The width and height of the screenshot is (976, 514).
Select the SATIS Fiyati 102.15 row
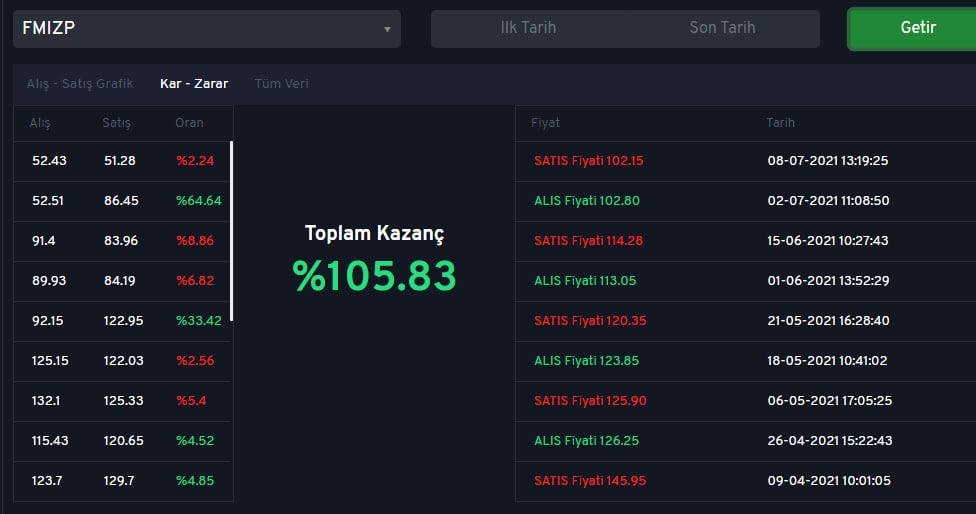pyautogui.click(x=746, y=161)
